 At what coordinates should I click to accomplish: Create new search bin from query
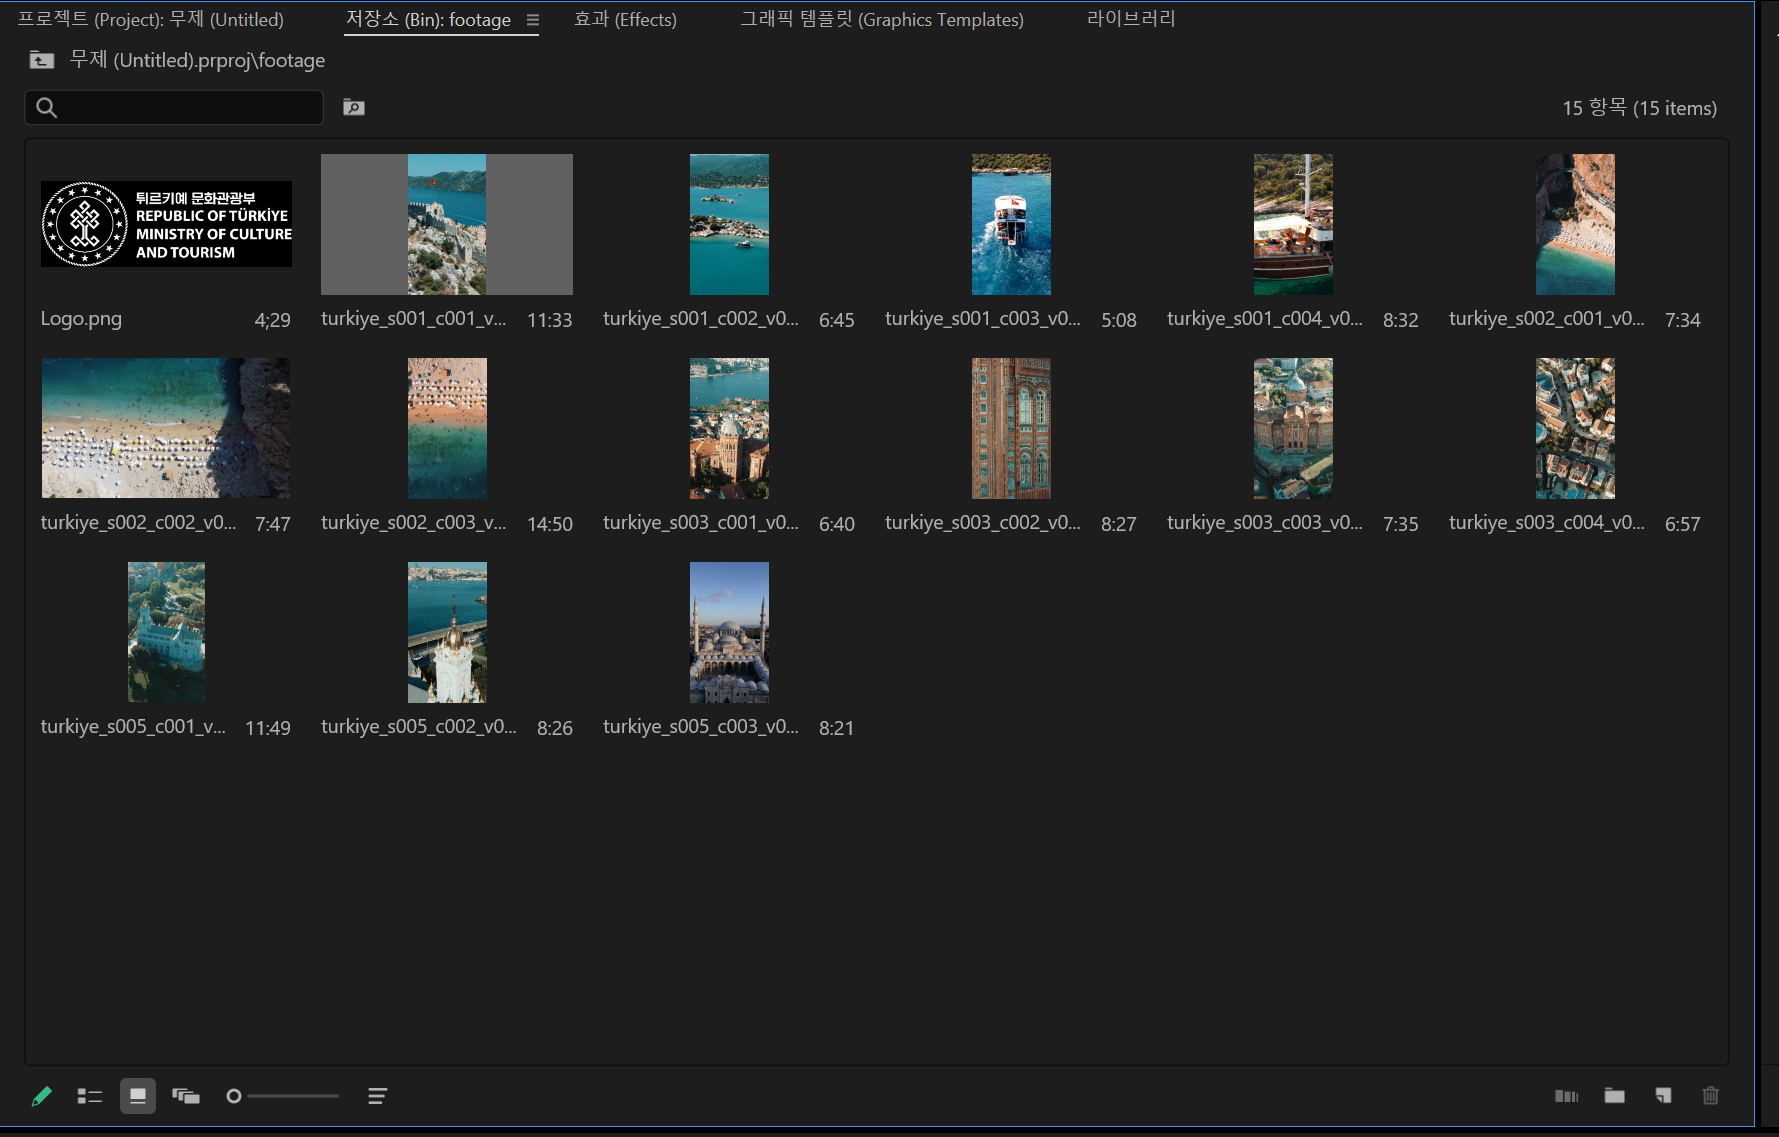pos(354,107)
